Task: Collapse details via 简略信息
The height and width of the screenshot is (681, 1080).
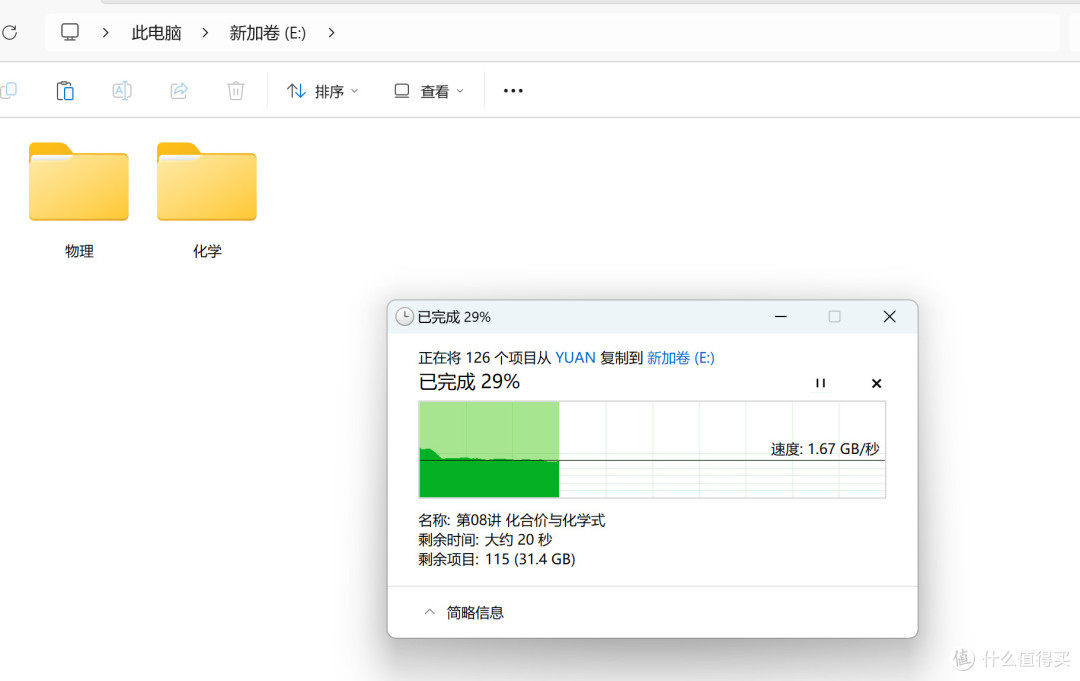Action: (x=463, y=612)
